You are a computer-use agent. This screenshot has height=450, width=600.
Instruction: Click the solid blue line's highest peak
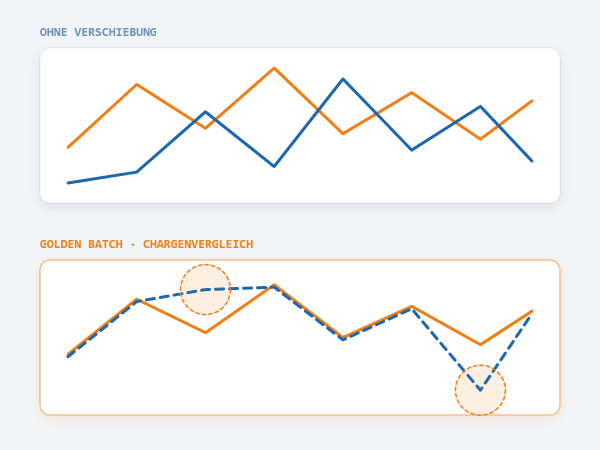click(x=343, y=79)
